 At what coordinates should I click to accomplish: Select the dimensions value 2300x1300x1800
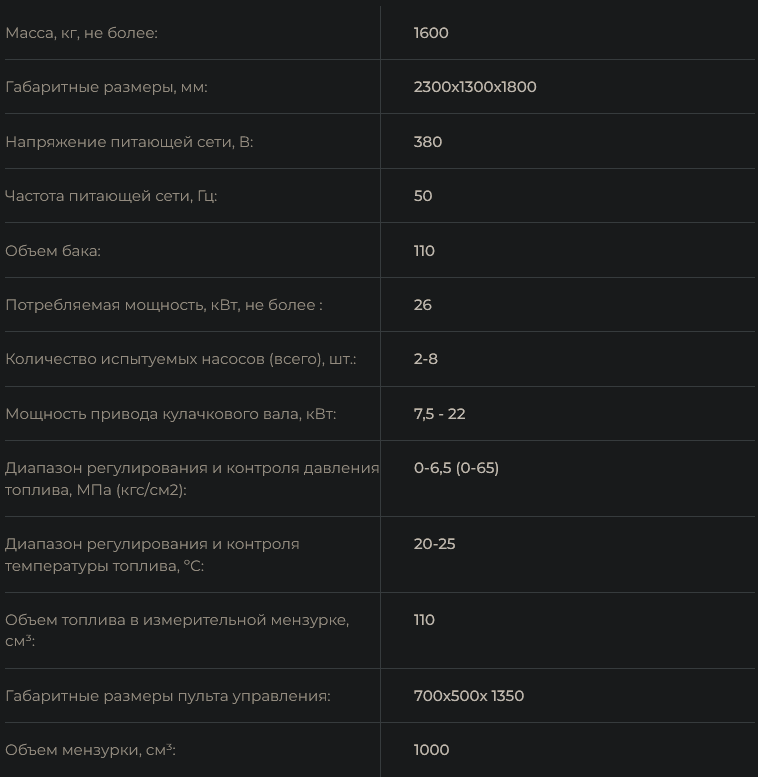point(475,87)
